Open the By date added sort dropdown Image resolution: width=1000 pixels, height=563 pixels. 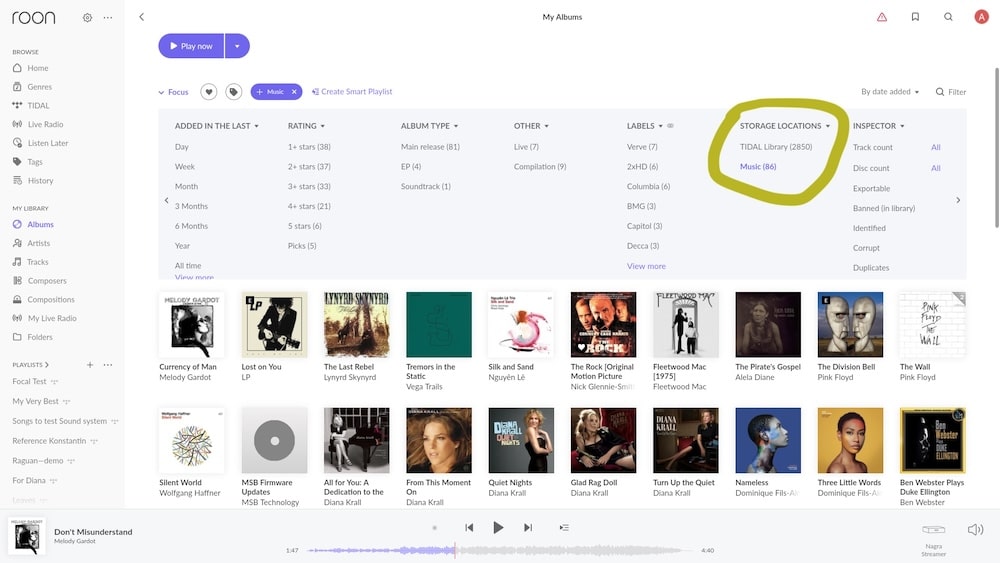(890, 92)
